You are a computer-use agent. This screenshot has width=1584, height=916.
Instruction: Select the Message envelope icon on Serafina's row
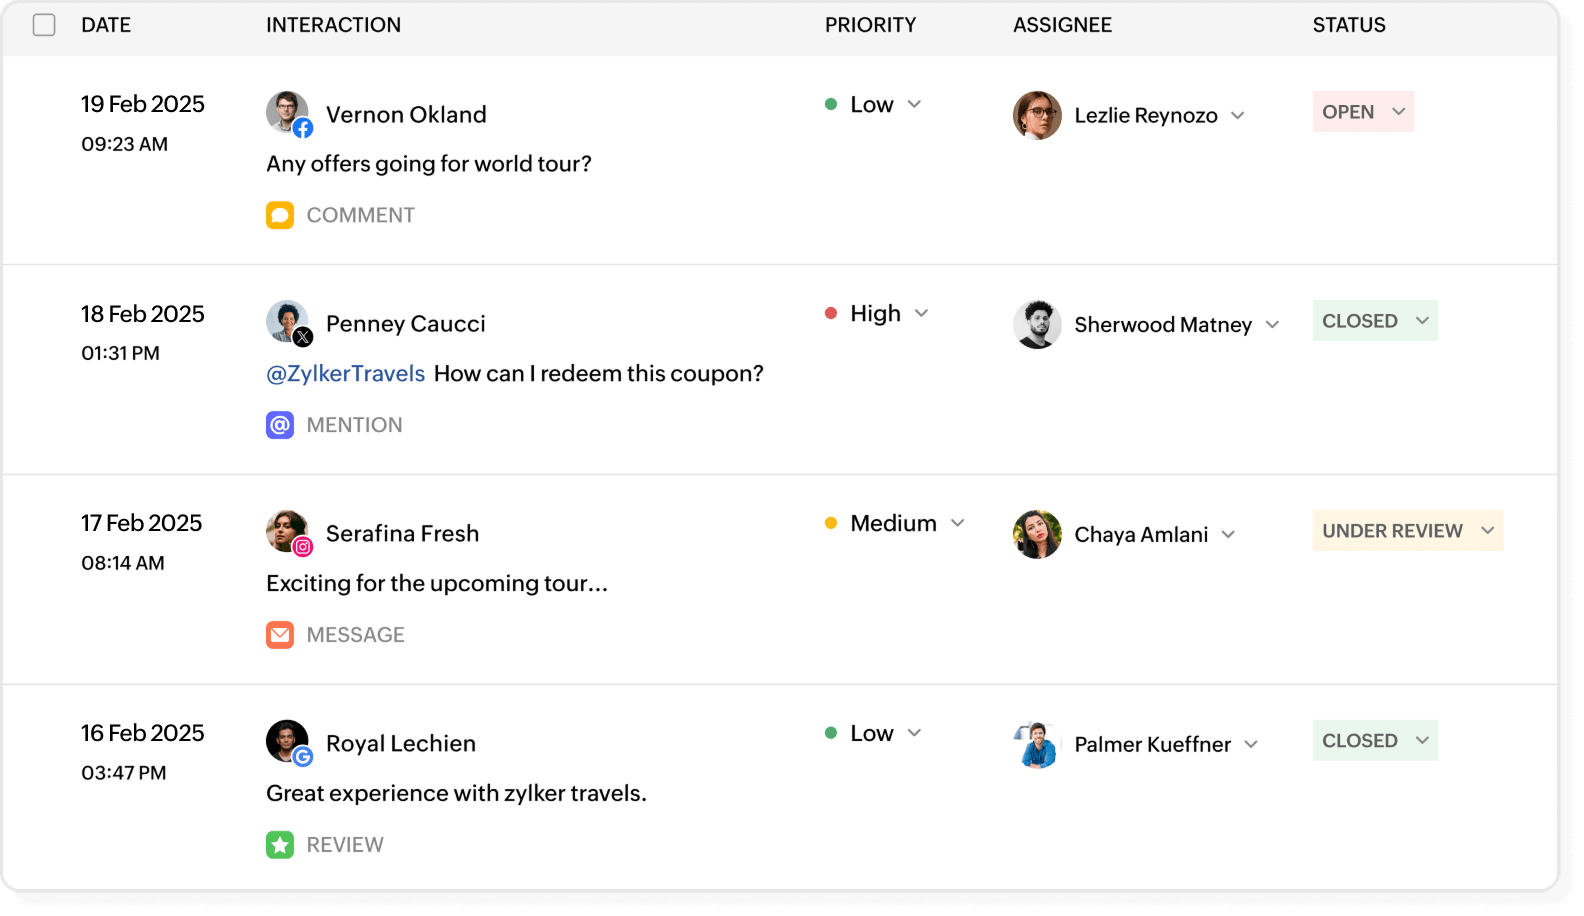280,634
